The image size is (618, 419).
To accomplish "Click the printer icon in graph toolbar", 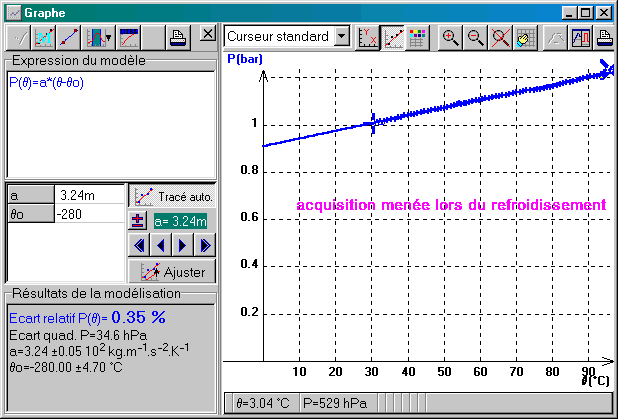I will click(604, 37).
